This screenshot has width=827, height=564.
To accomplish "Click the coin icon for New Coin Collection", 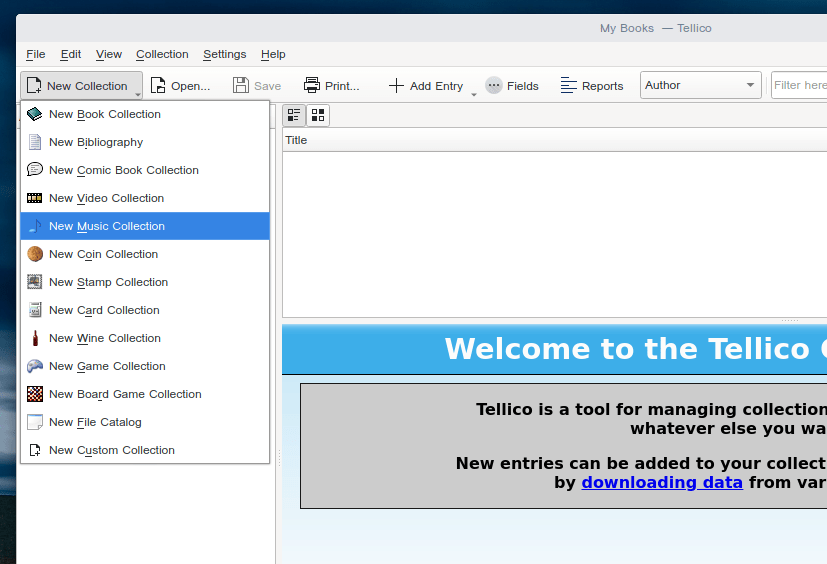I will pos(35,254).
